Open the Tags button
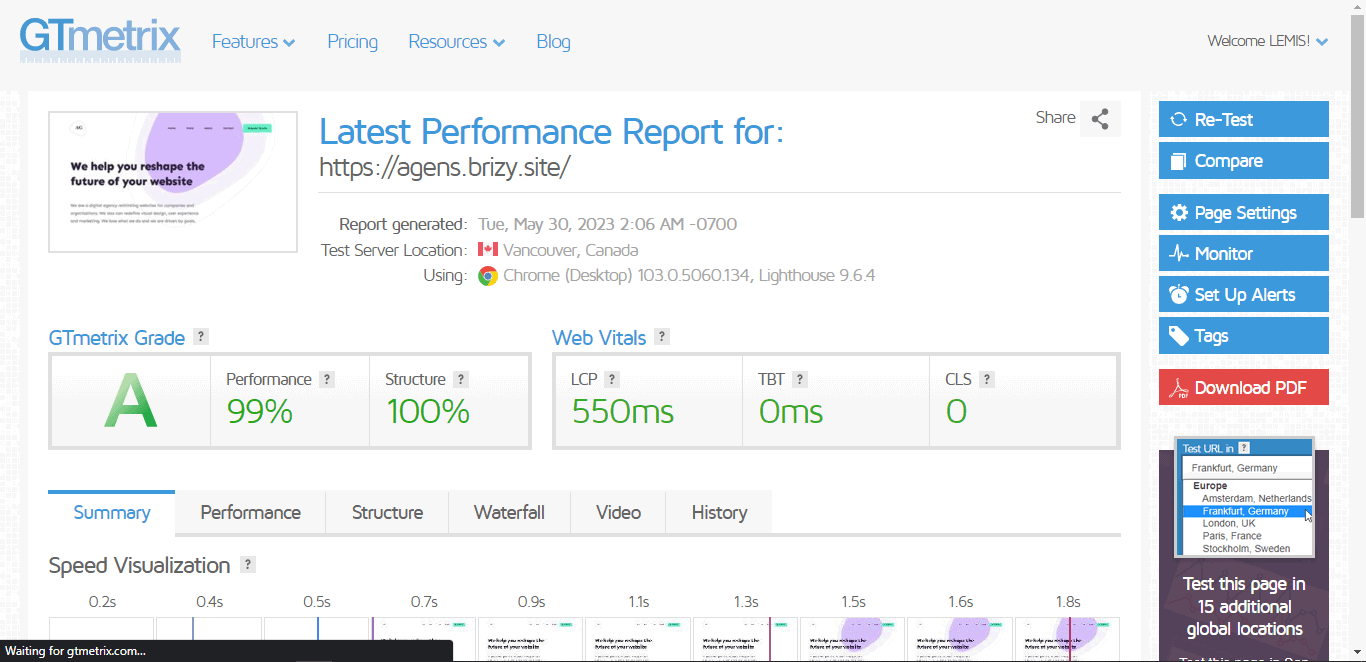Image resolution: width=1366 pixels, height=662 pixels. pyautogui.click(x=1244, y=336)
